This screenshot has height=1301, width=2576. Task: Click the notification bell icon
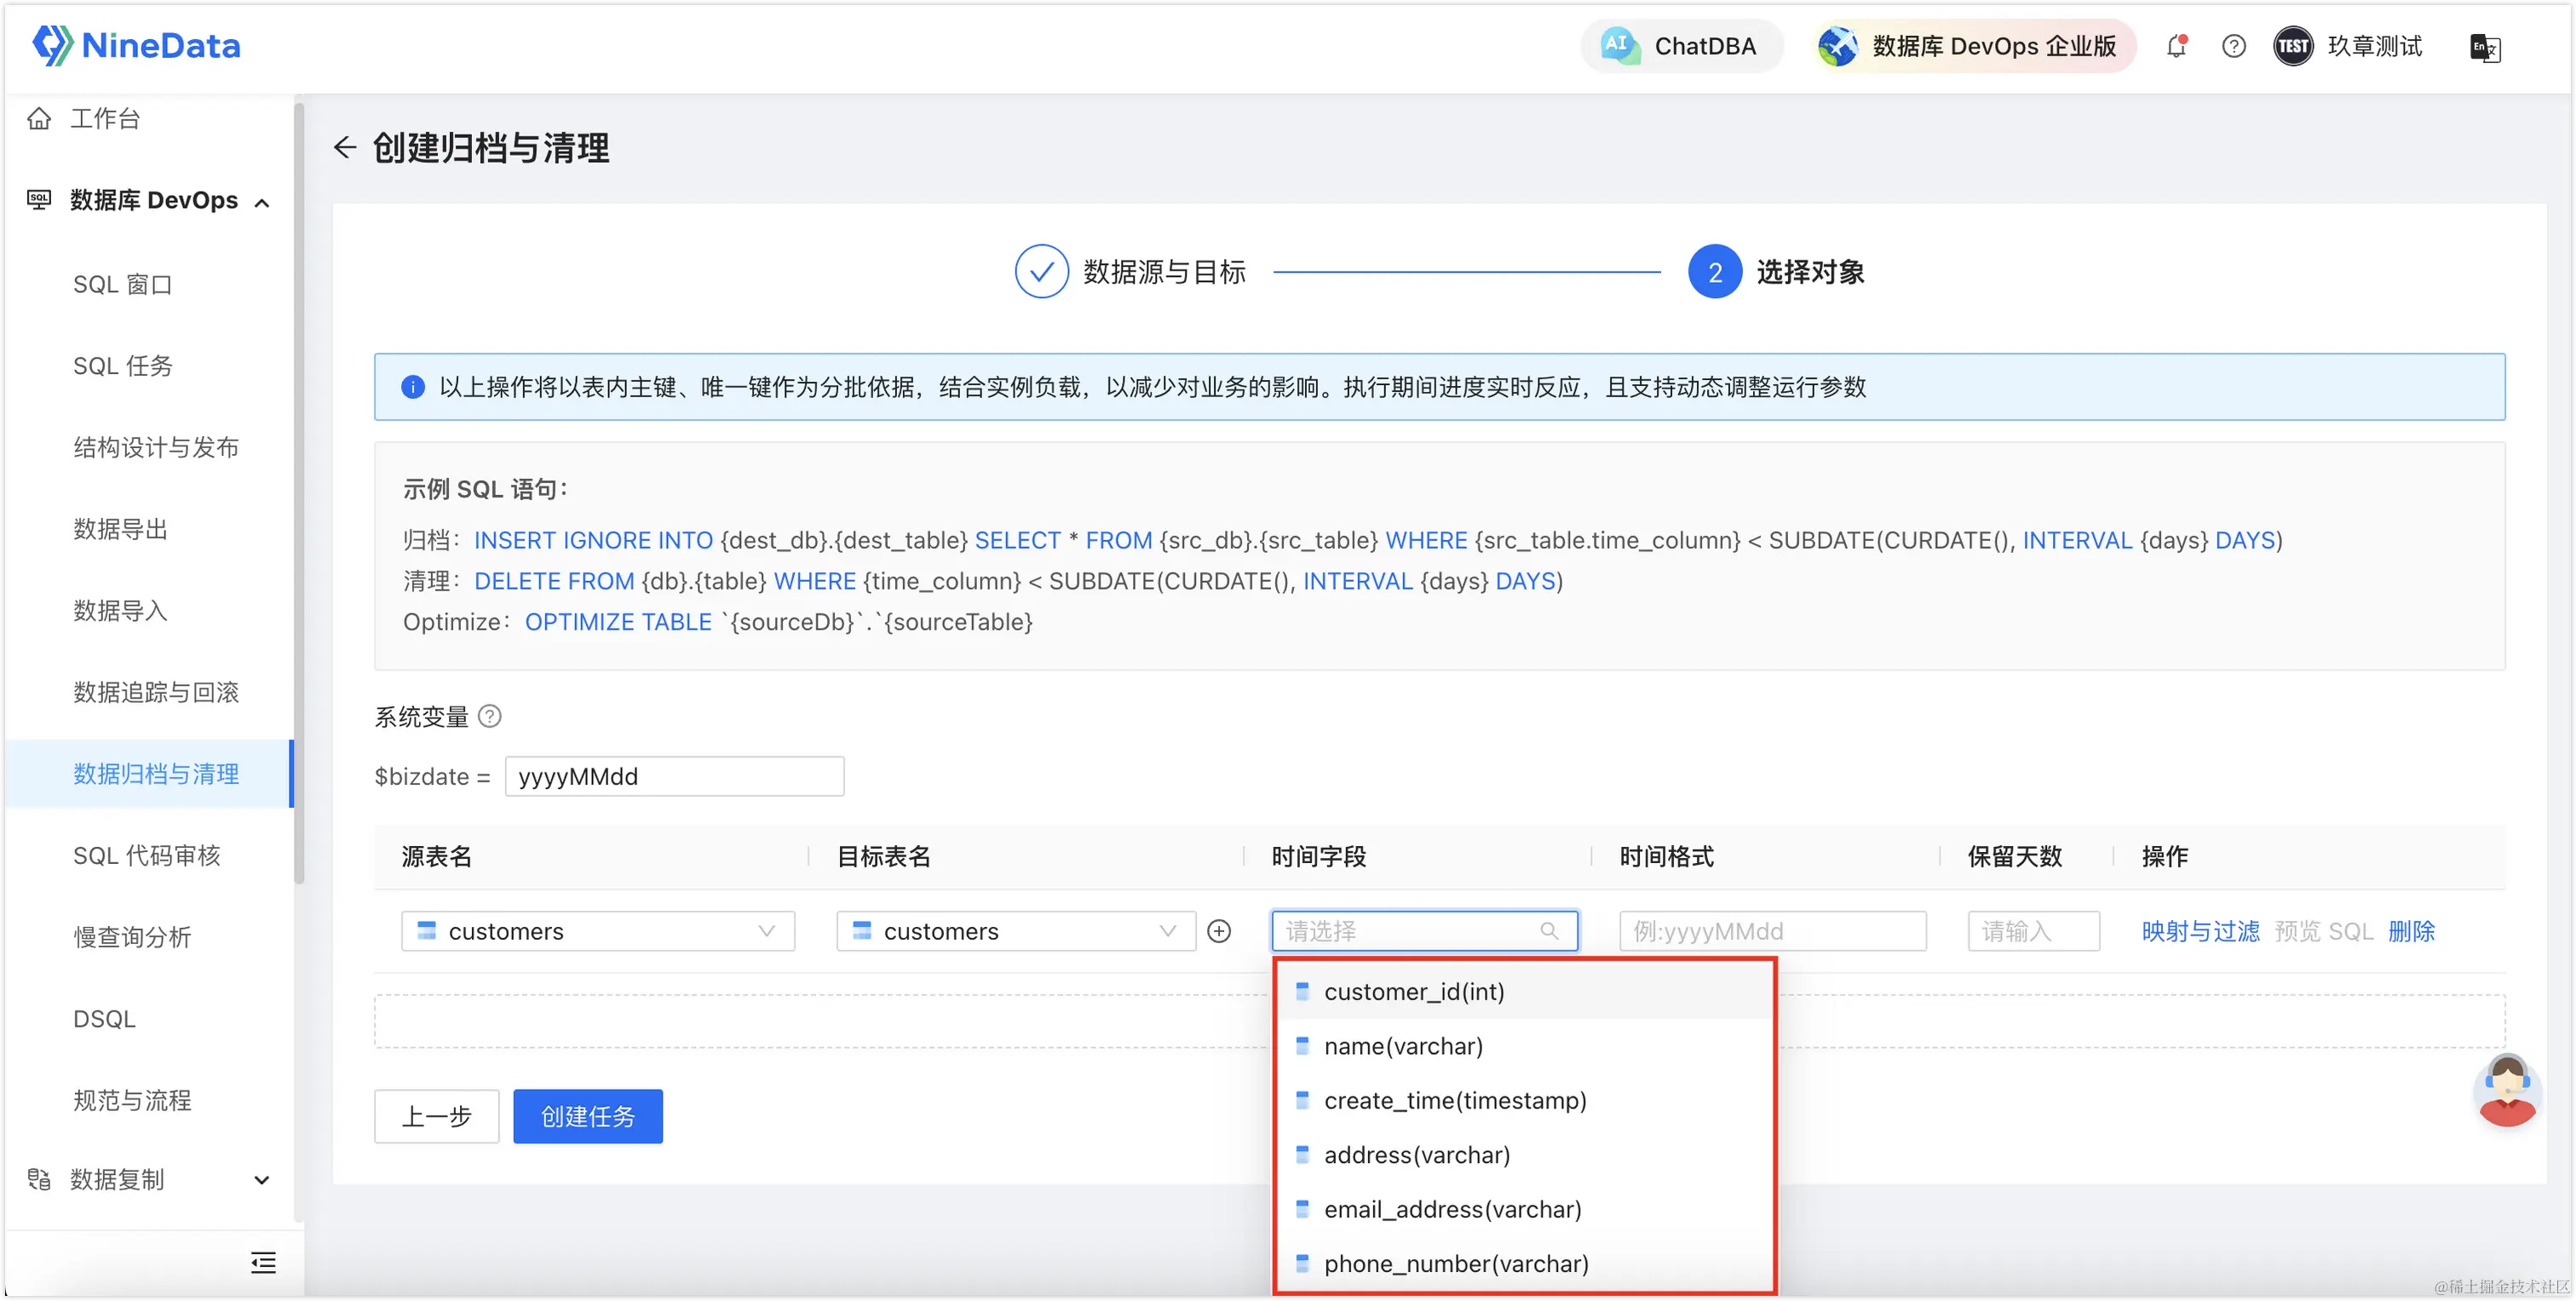[x=2176, y=46]
